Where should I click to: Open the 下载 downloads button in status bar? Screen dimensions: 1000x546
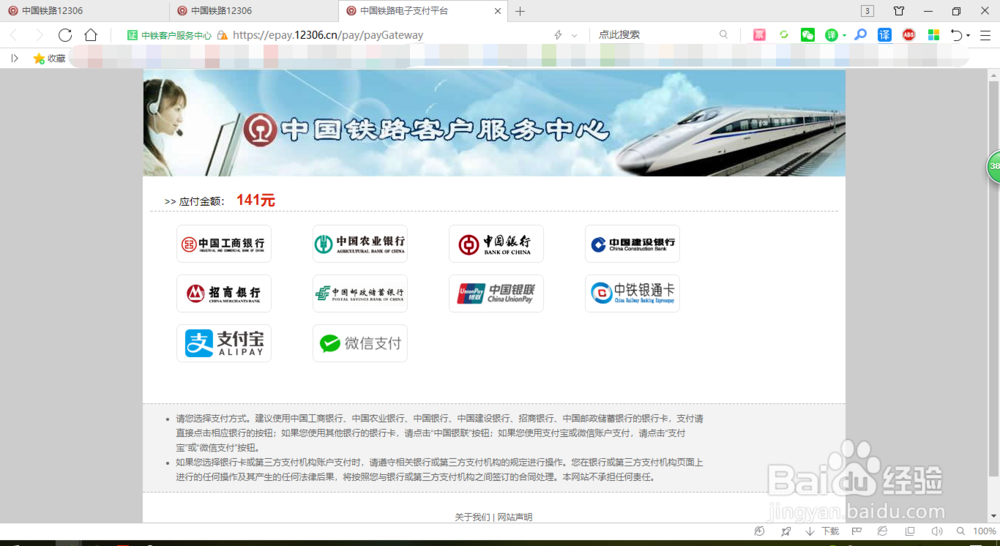click(822, 531)
